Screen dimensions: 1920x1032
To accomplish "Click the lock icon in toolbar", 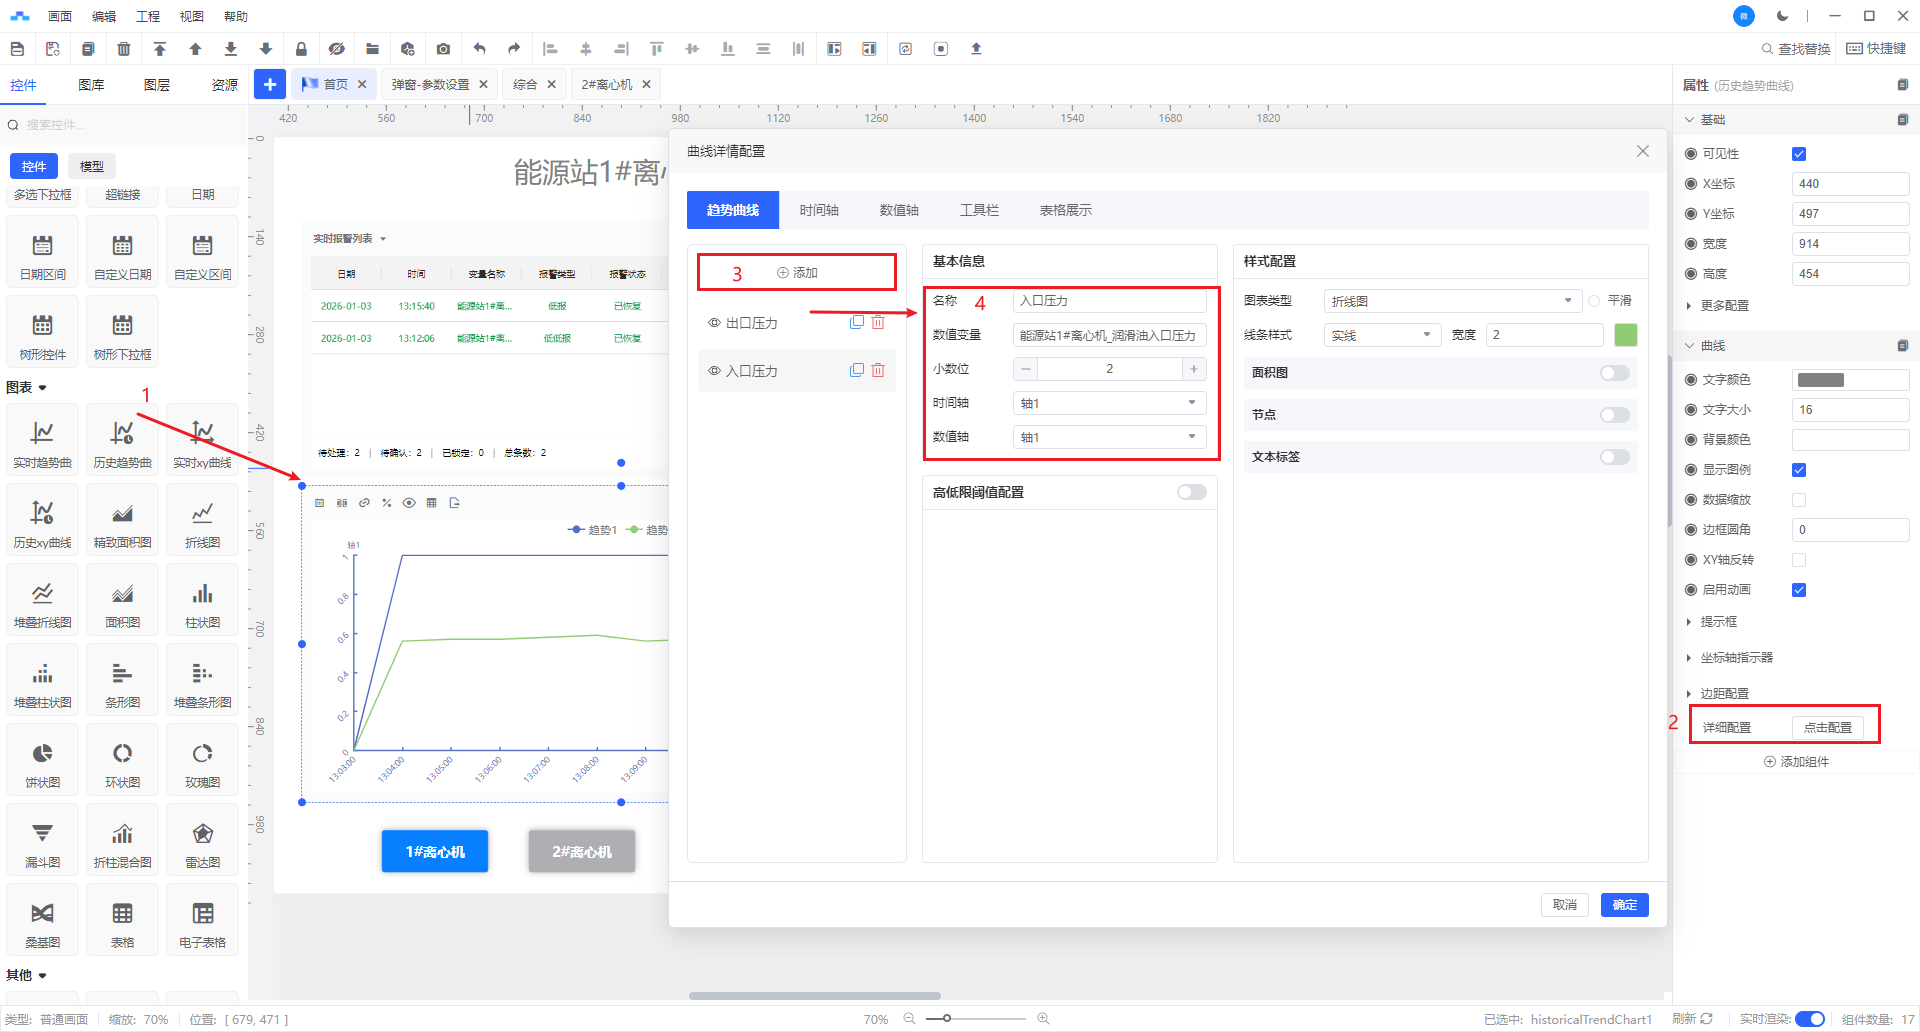I will pyautogui.click(x=301, y=48).
